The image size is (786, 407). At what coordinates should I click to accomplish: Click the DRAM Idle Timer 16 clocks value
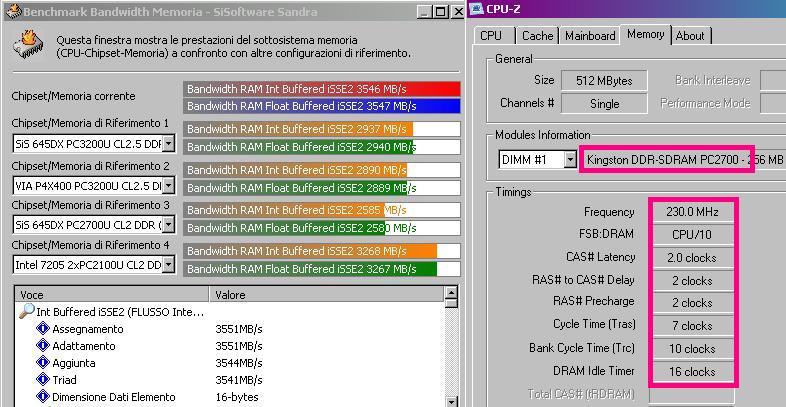click(x=692, y=371)
